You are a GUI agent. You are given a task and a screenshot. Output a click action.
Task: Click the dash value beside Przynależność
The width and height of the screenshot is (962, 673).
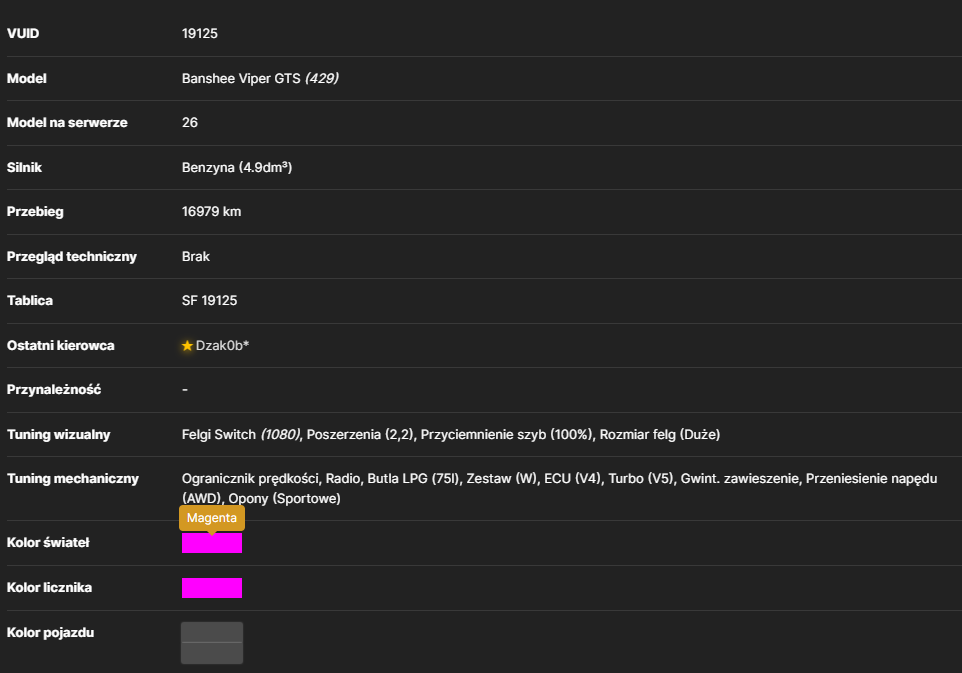pyautogui.click(x=185, y=390)
